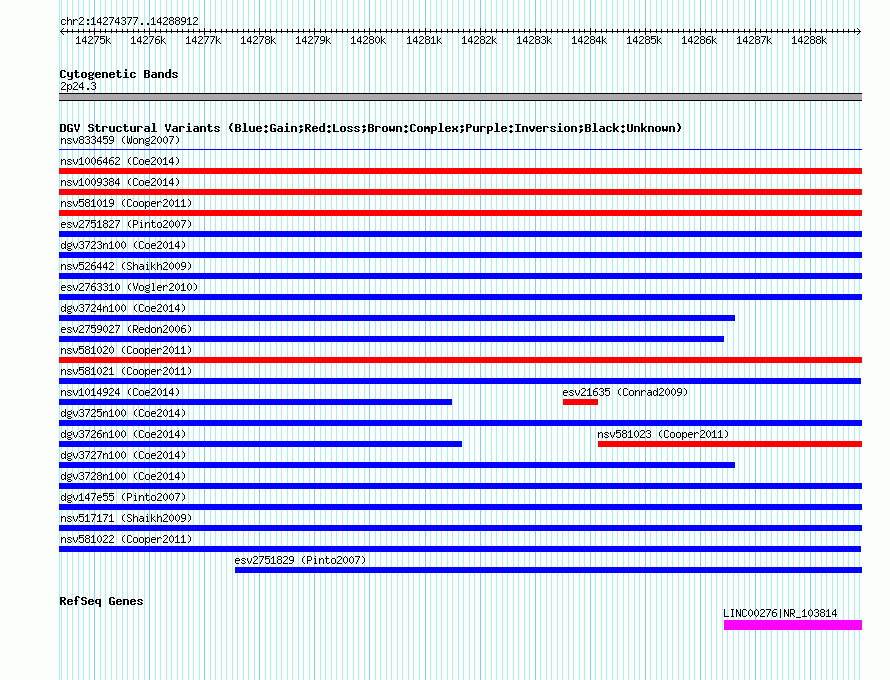
Task: Select the nsv581020 (Cooper2011) red bar
Action: (460, 360)
